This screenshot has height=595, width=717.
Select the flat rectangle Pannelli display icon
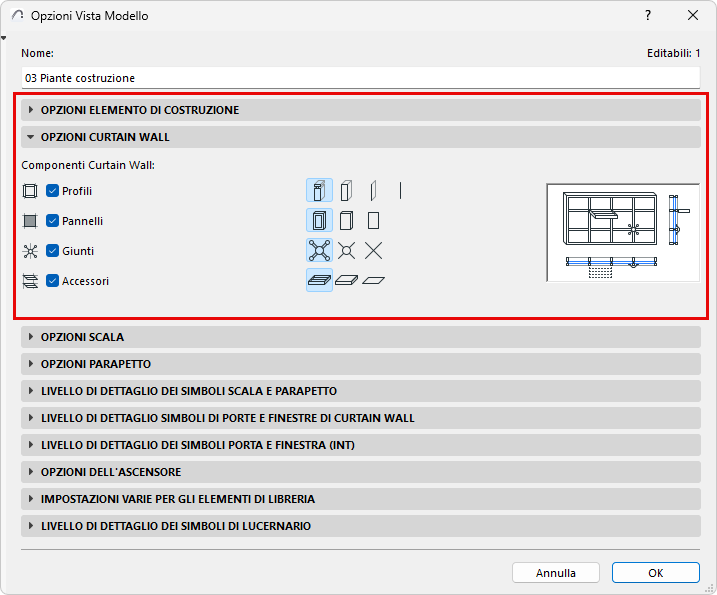tap(373, 220)
